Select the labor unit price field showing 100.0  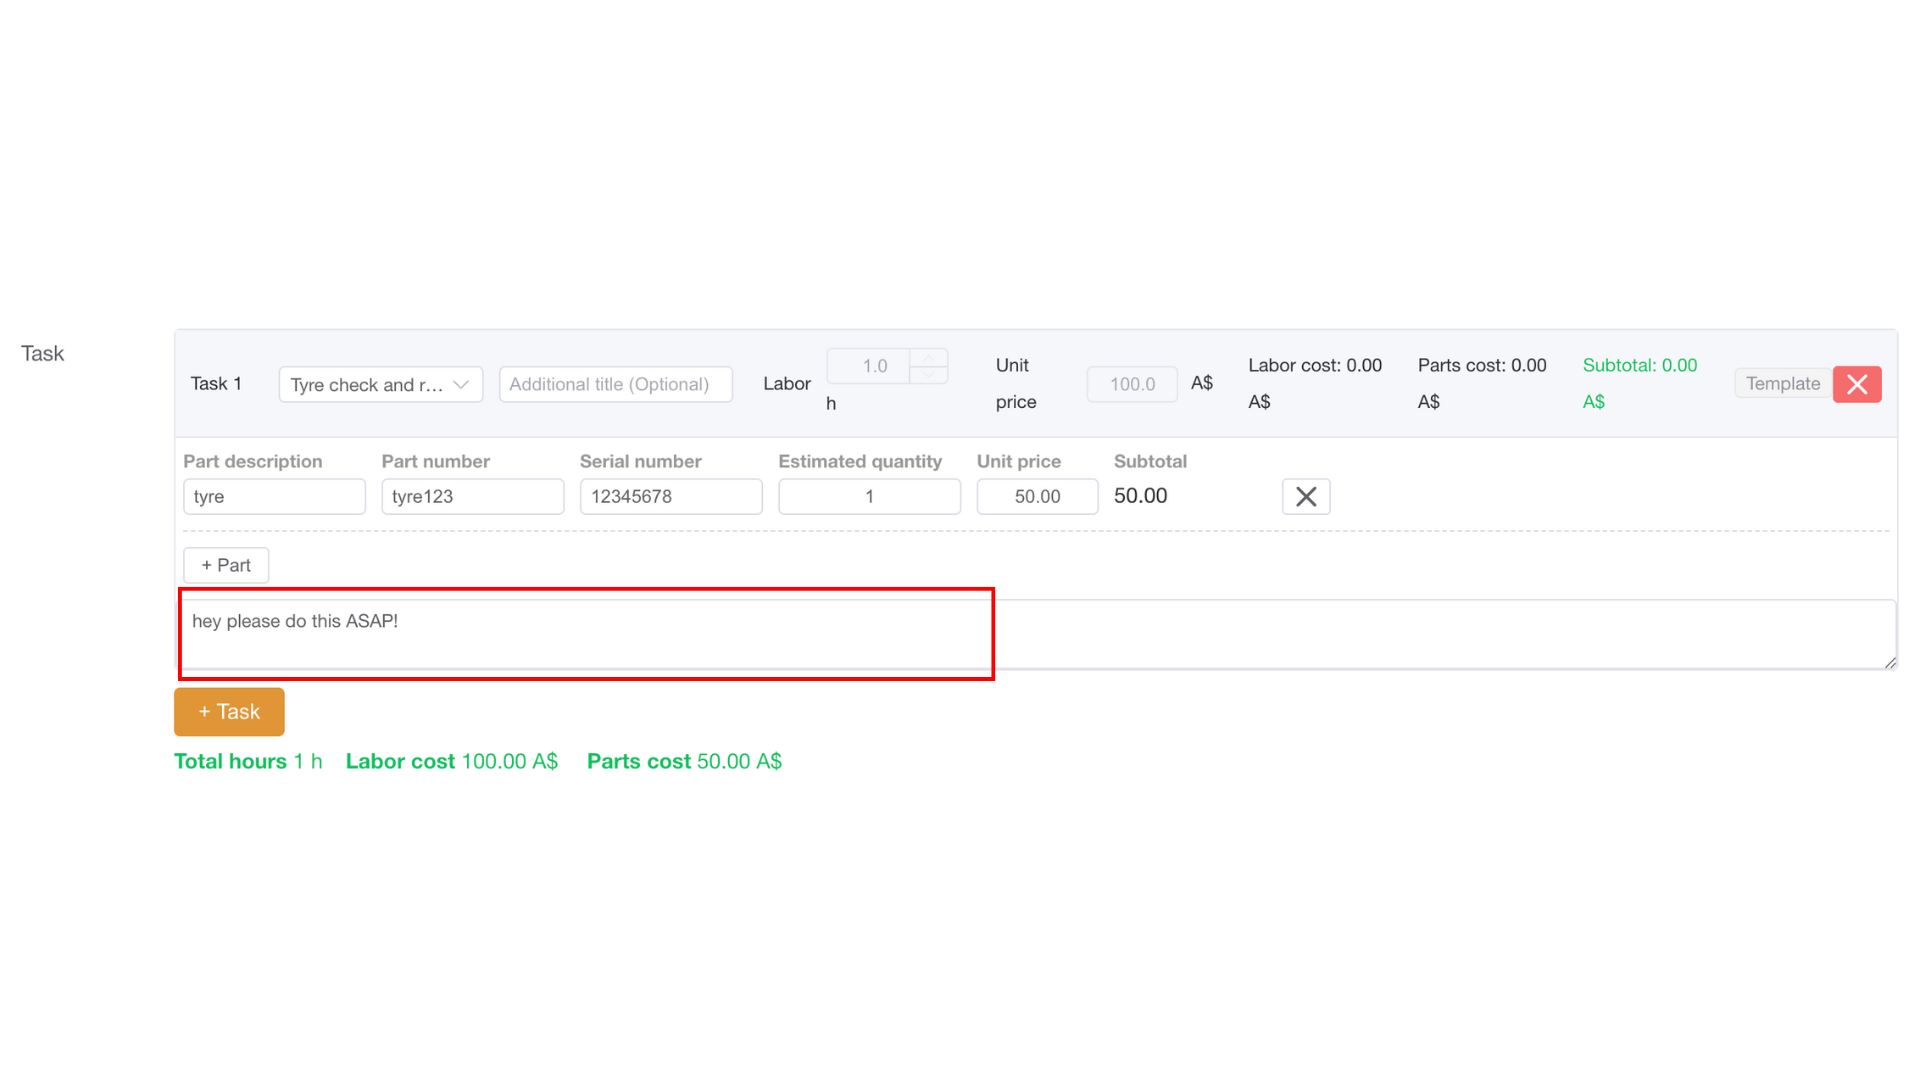point(1131,384)
